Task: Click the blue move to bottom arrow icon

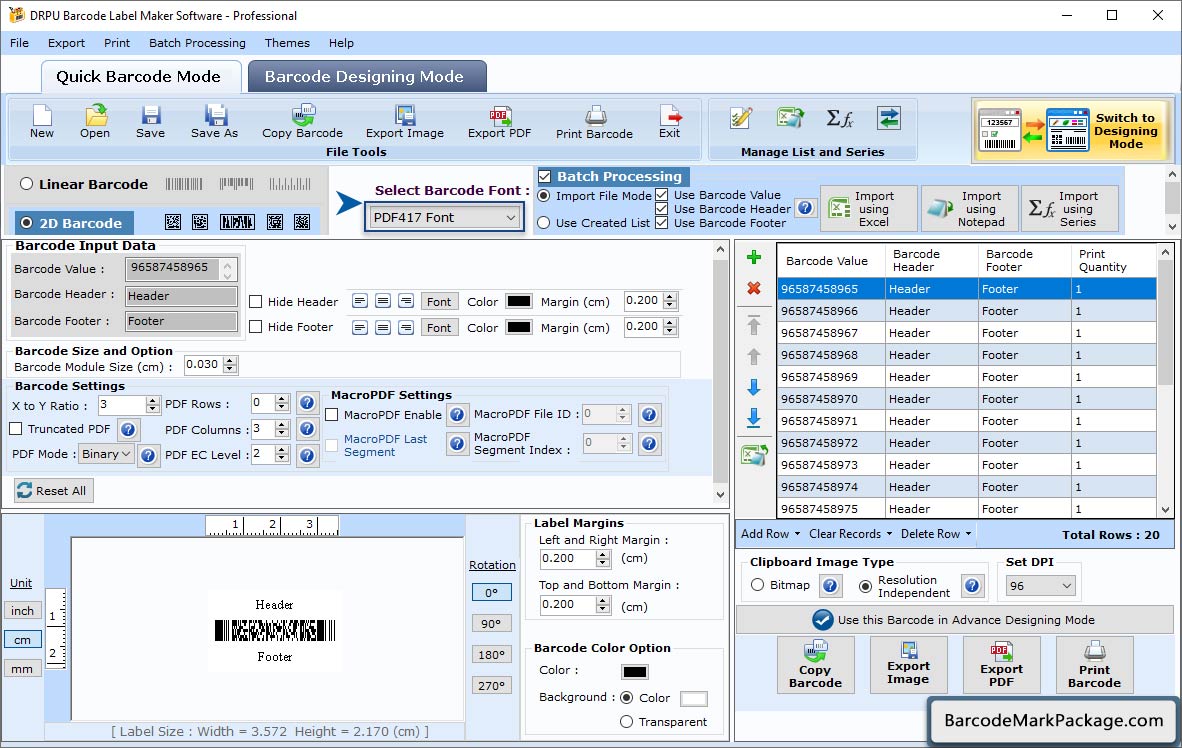Action: [753, 418]
